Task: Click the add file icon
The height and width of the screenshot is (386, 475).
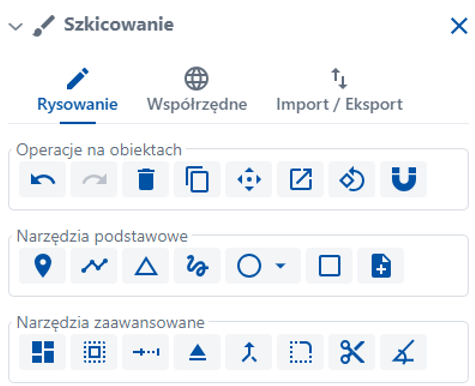Action: [x=381, y=266]
